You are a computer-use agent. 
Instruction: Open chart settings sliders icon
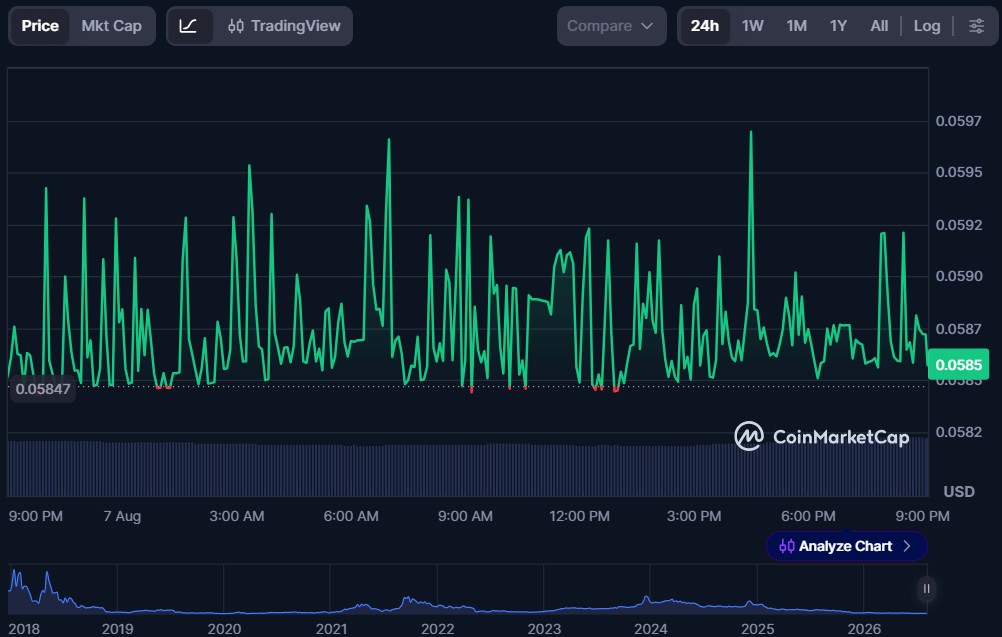(976, 26)
